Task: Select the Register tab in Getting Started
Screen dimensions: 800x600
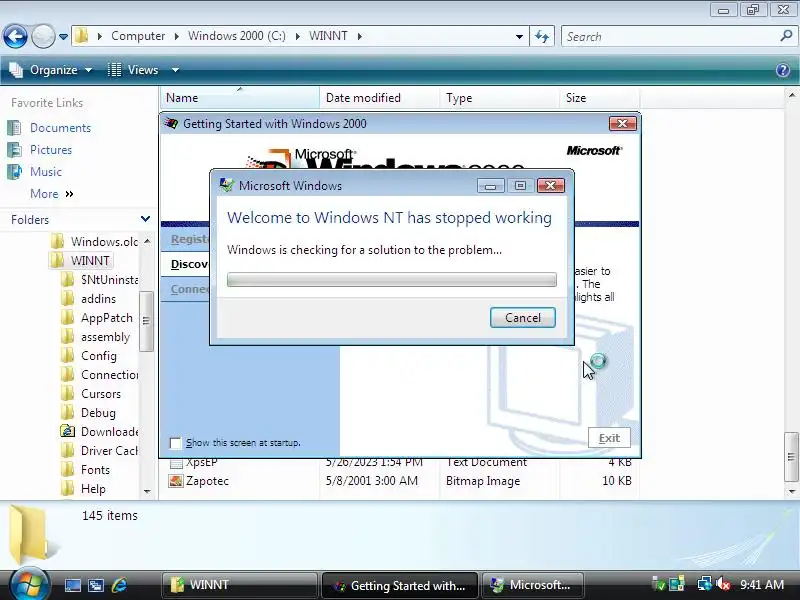Action: tap(188, 239)
